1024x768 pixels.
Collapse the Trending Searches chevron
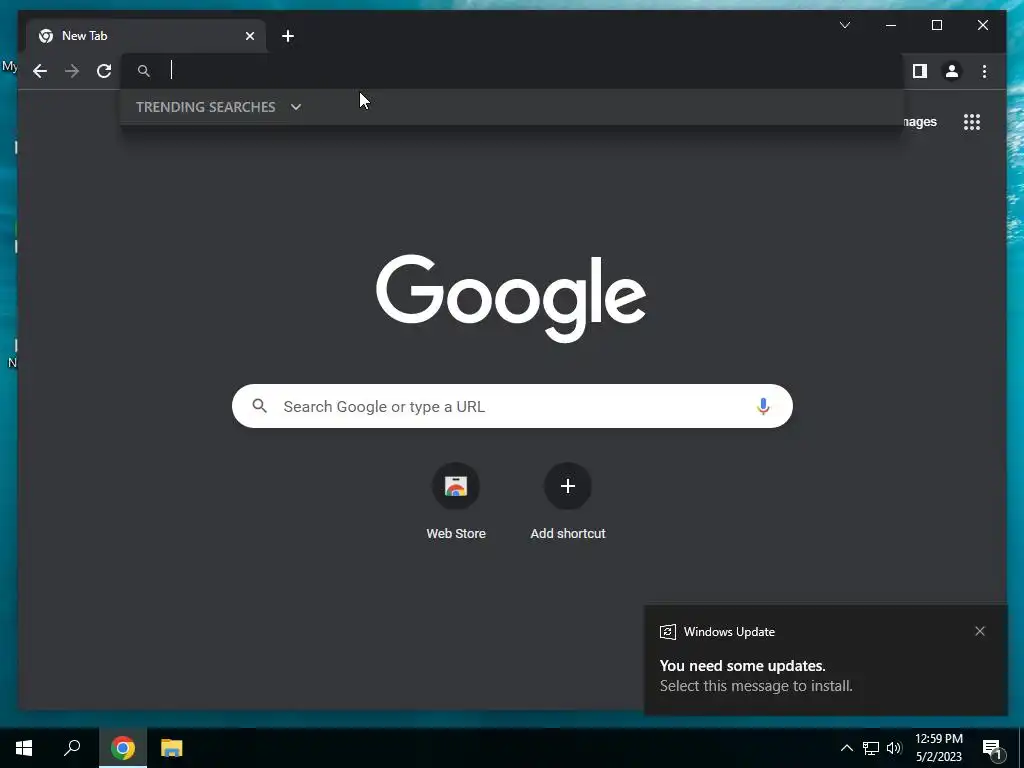(296, 107)
